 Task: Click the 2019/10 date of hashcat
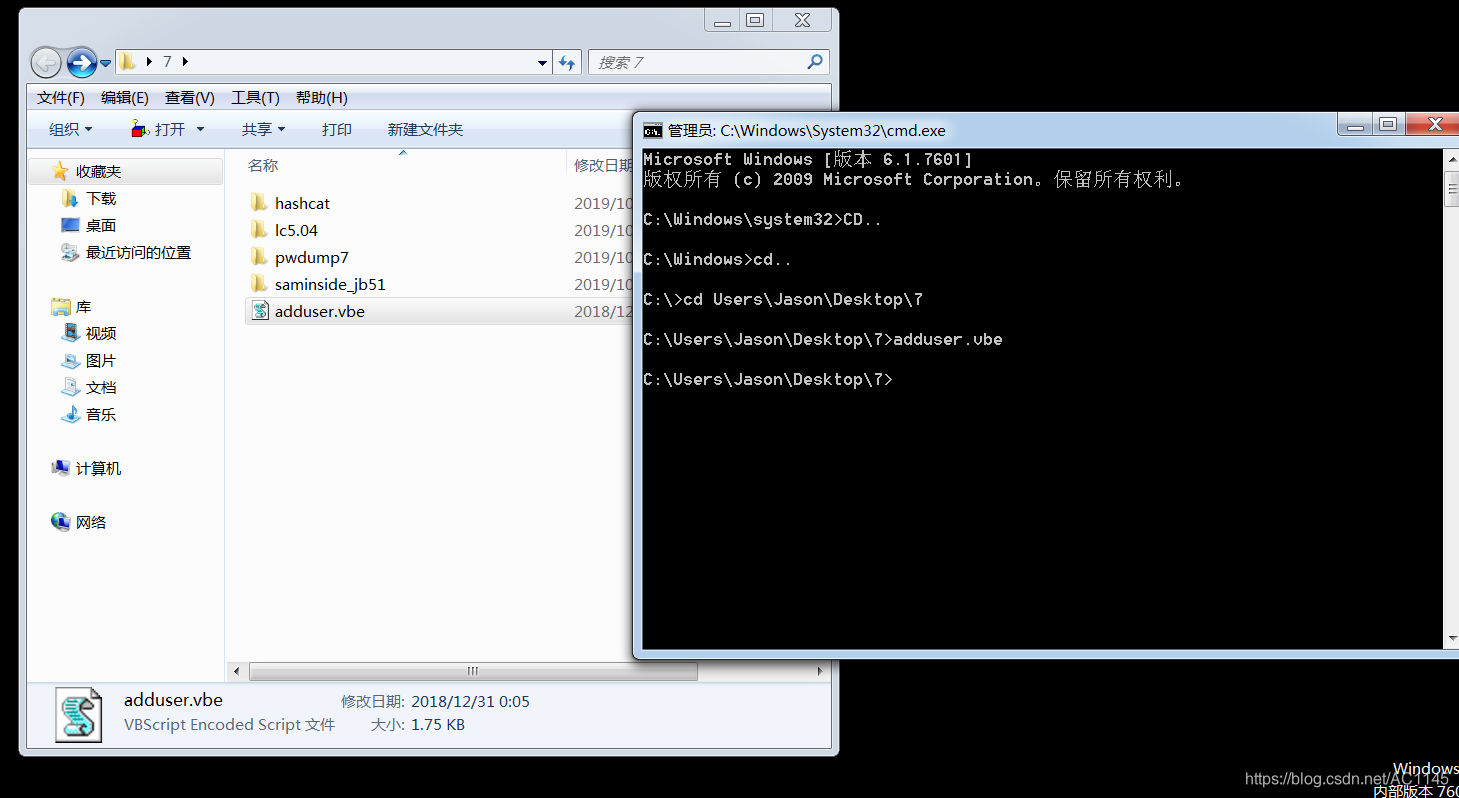(604, 203)
